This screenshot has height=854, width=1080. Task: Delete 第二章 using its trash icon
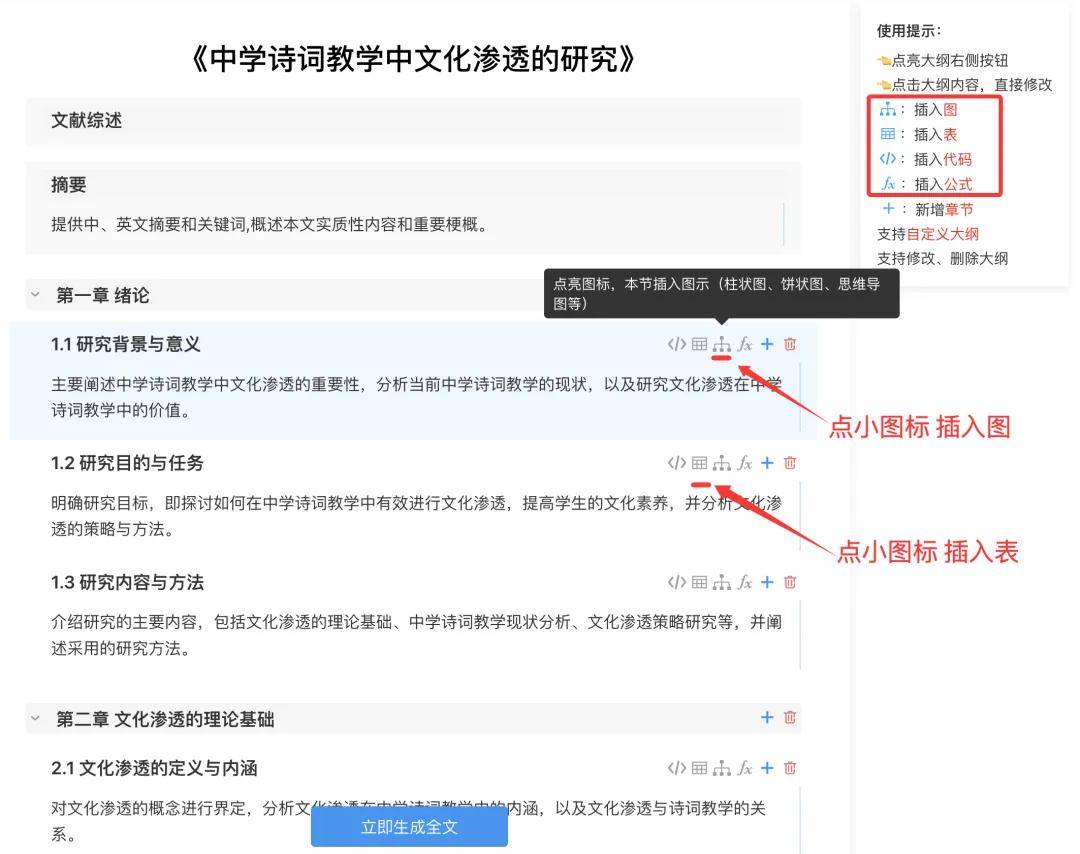(789, 717)
